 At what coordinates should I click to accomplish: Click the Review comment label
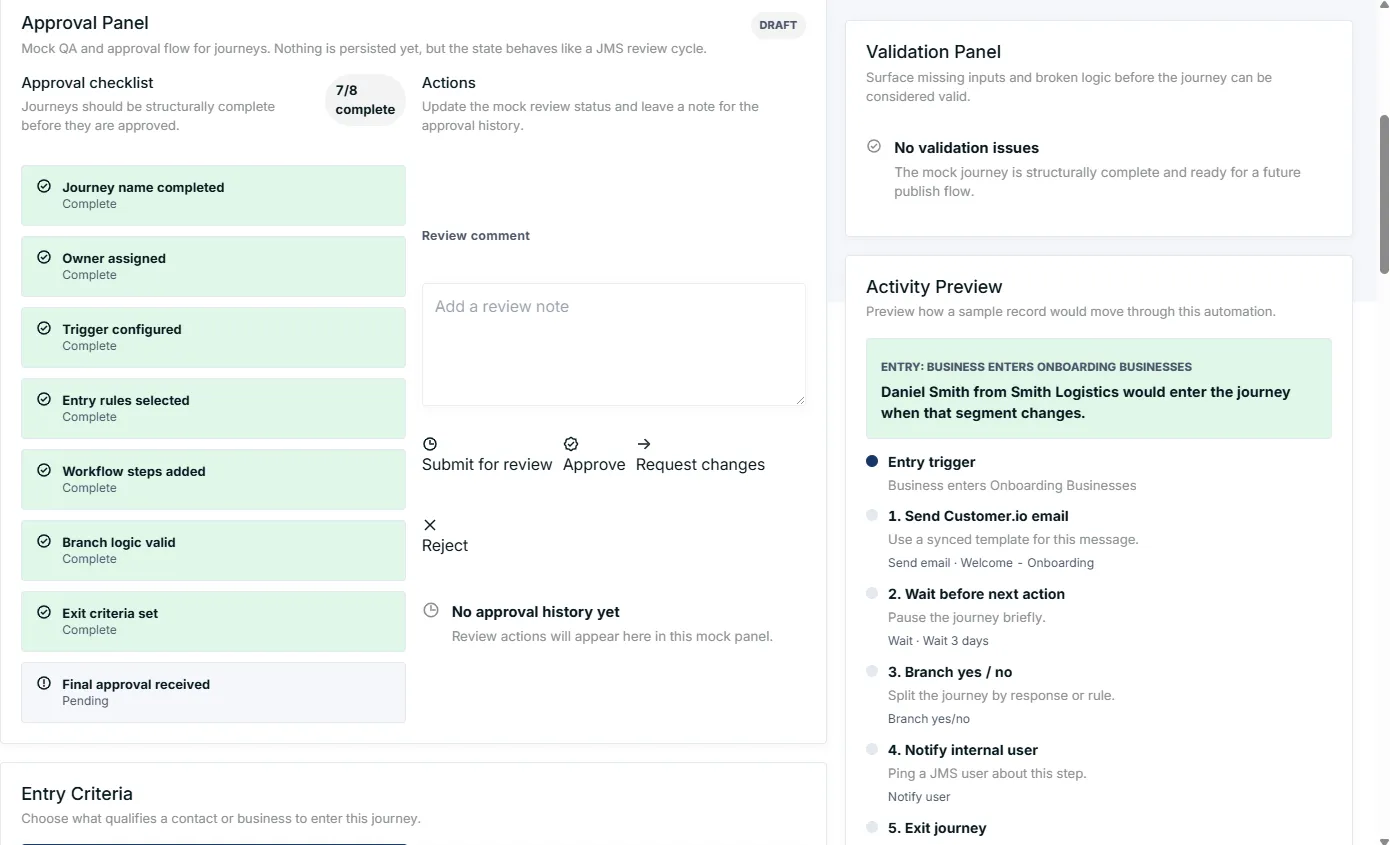pyautogui.click(x=476, y=236)
